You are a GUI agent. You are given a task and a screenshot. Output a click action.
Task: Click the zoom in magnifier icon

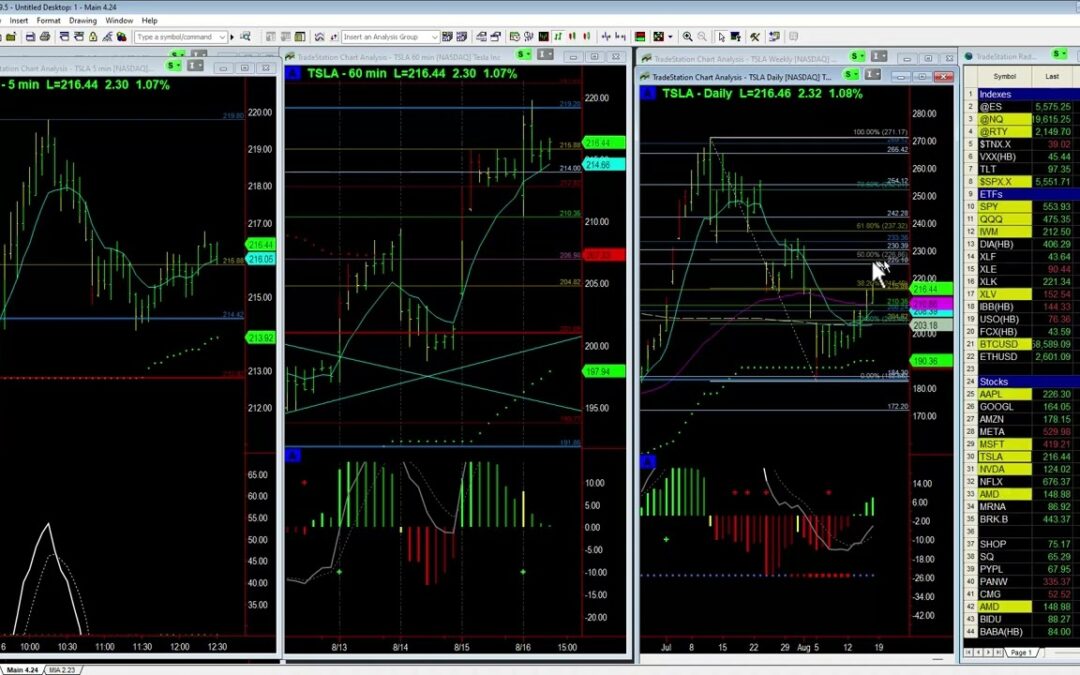687,37
